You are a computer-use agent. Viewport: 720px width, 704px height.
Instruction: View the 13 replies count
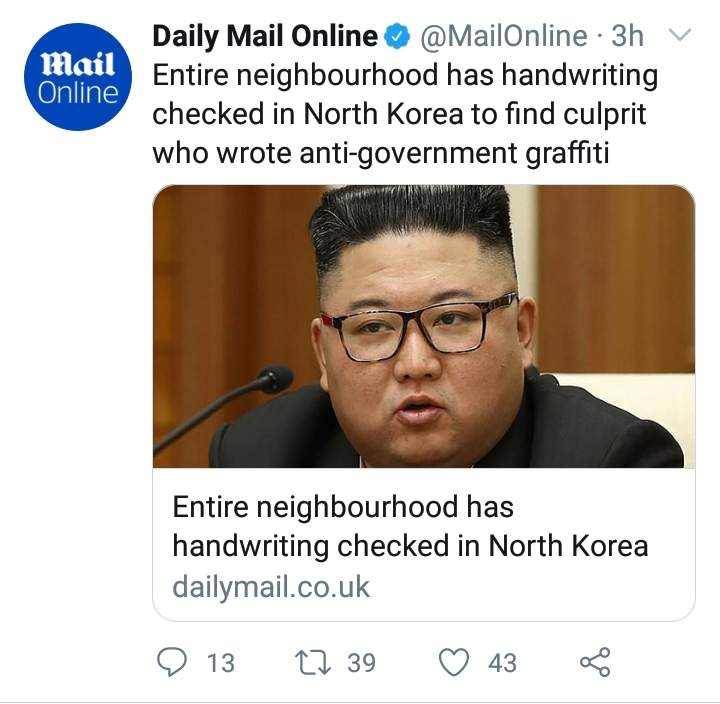click(x=221, y=663)
